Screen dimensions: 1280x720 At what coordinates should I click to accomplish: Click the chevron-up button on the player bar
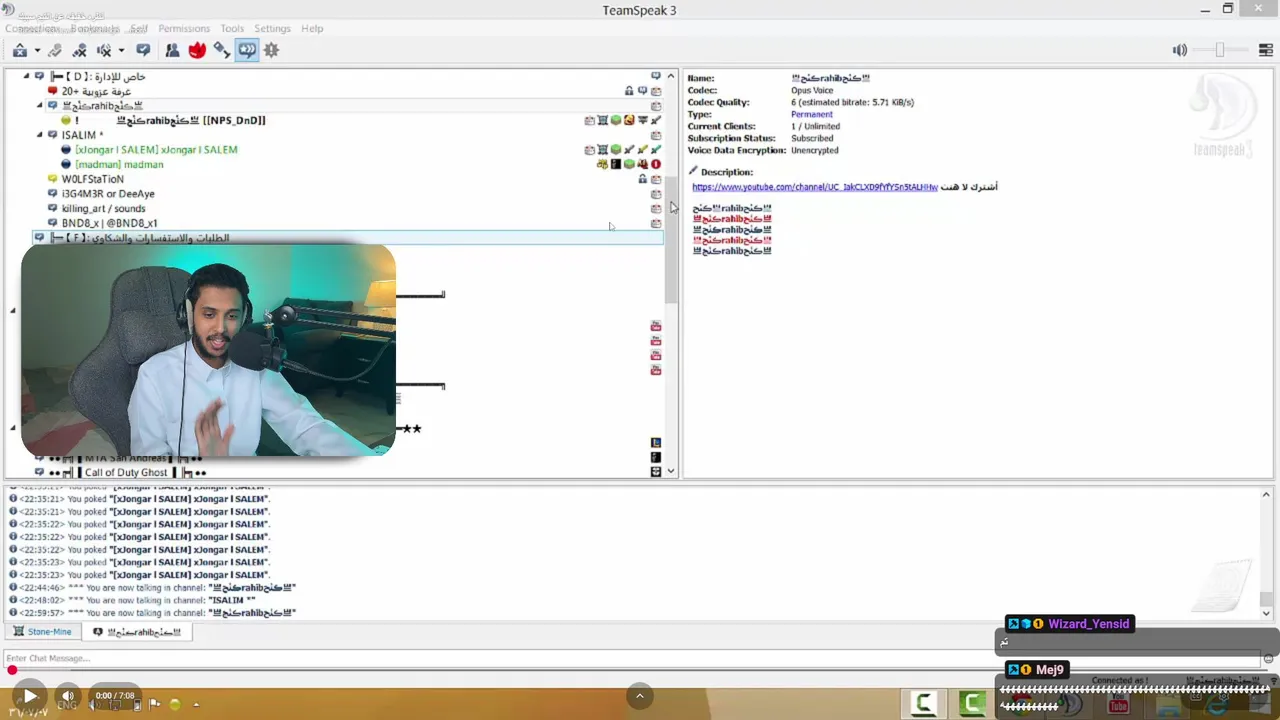pyautogui.click(x=640, y=696)
